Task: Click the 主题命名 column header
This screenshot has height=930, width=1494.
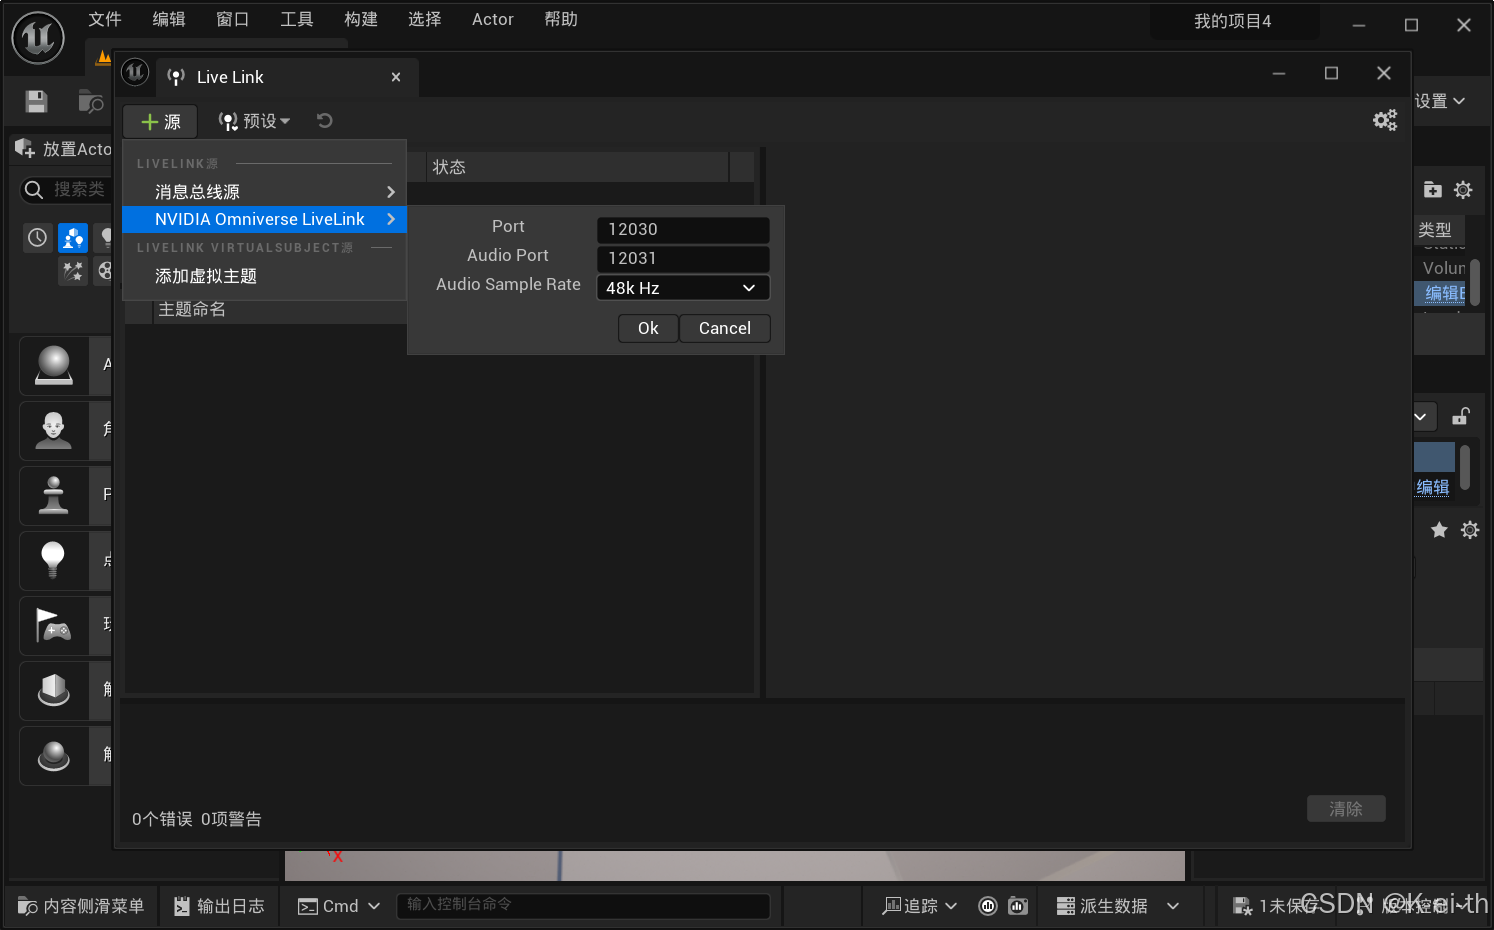Action: pyautogui.click(x=280, y=310)
